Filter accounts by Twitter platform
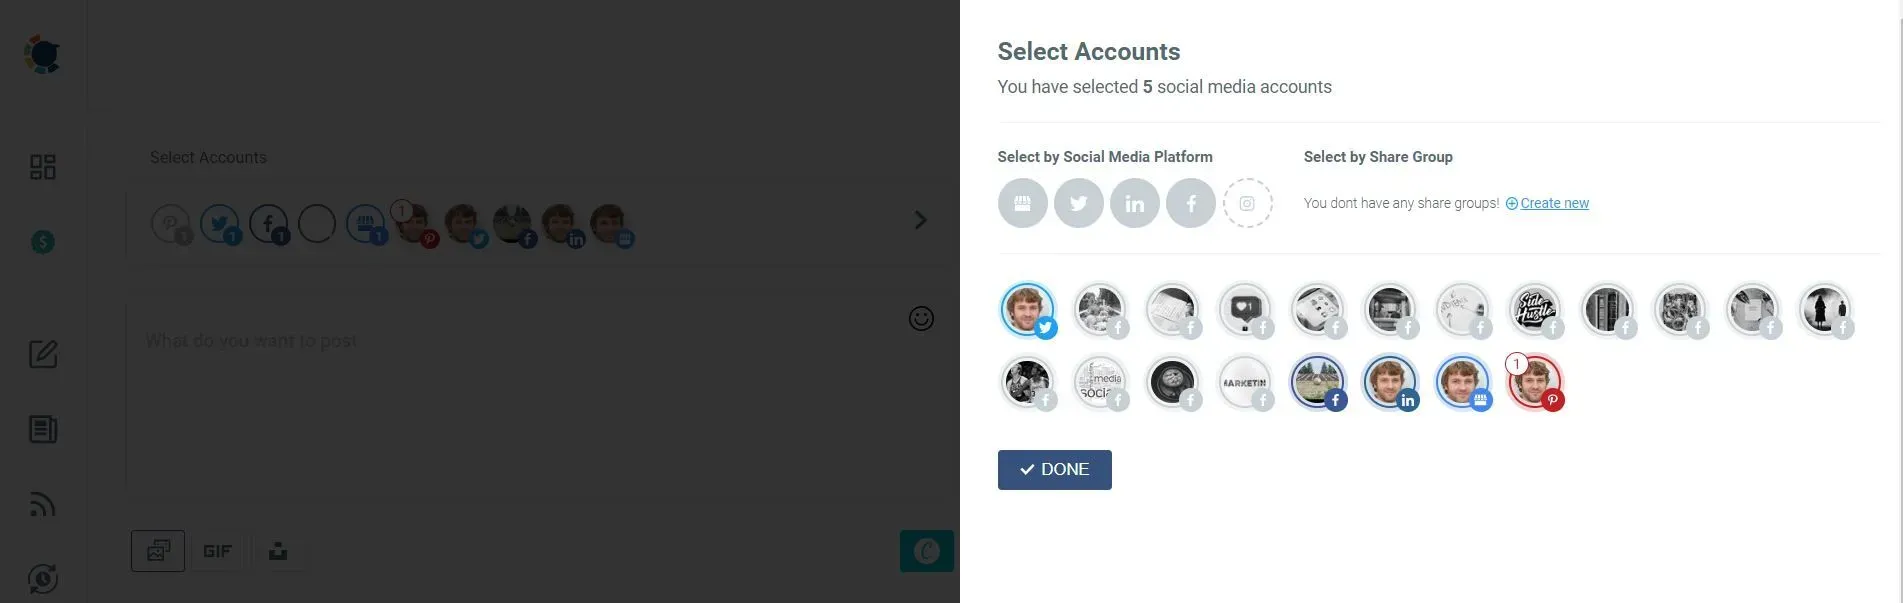Image resolution: width=1903 pixels, height=603 pixels. pos(1078,203)
